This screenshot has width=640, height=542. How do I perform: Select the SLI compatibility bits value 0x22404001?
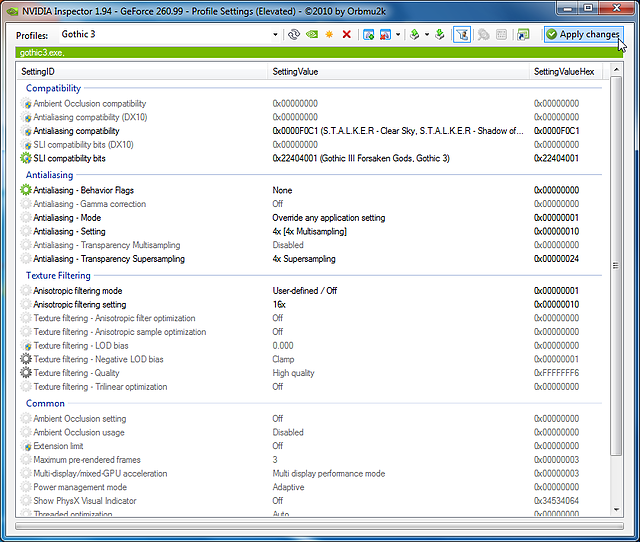coord(361,158)
